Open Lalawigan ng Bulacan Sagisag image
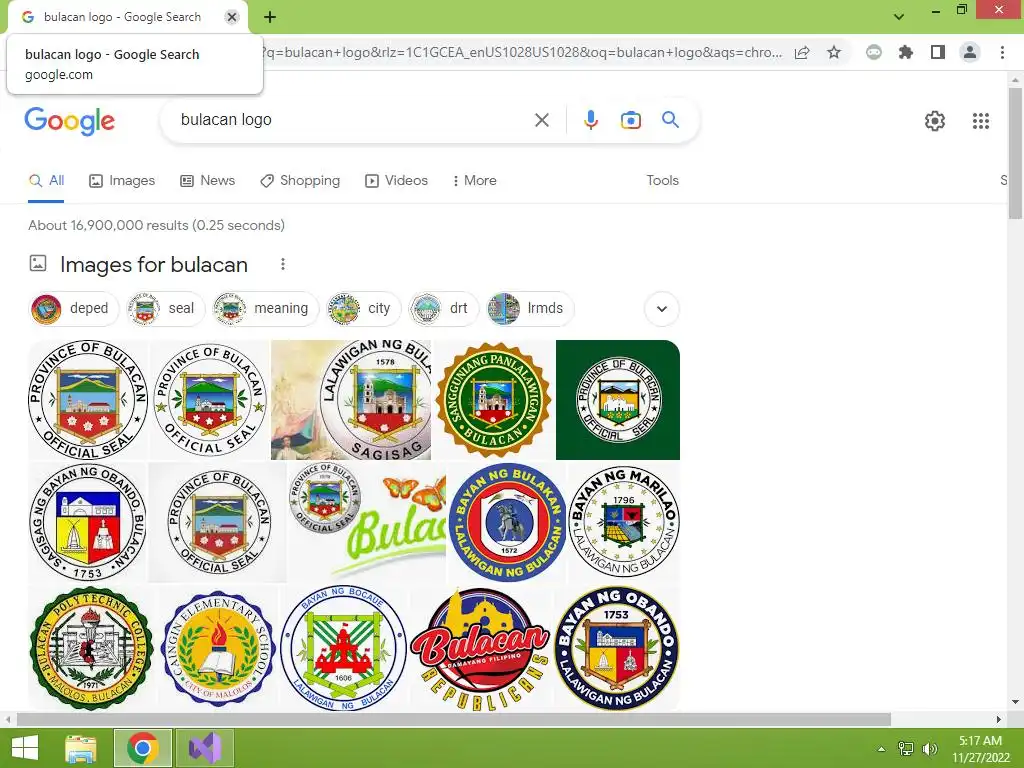Image resolution: width=1024 pixels, height=768 pixels. click(351, 400)
